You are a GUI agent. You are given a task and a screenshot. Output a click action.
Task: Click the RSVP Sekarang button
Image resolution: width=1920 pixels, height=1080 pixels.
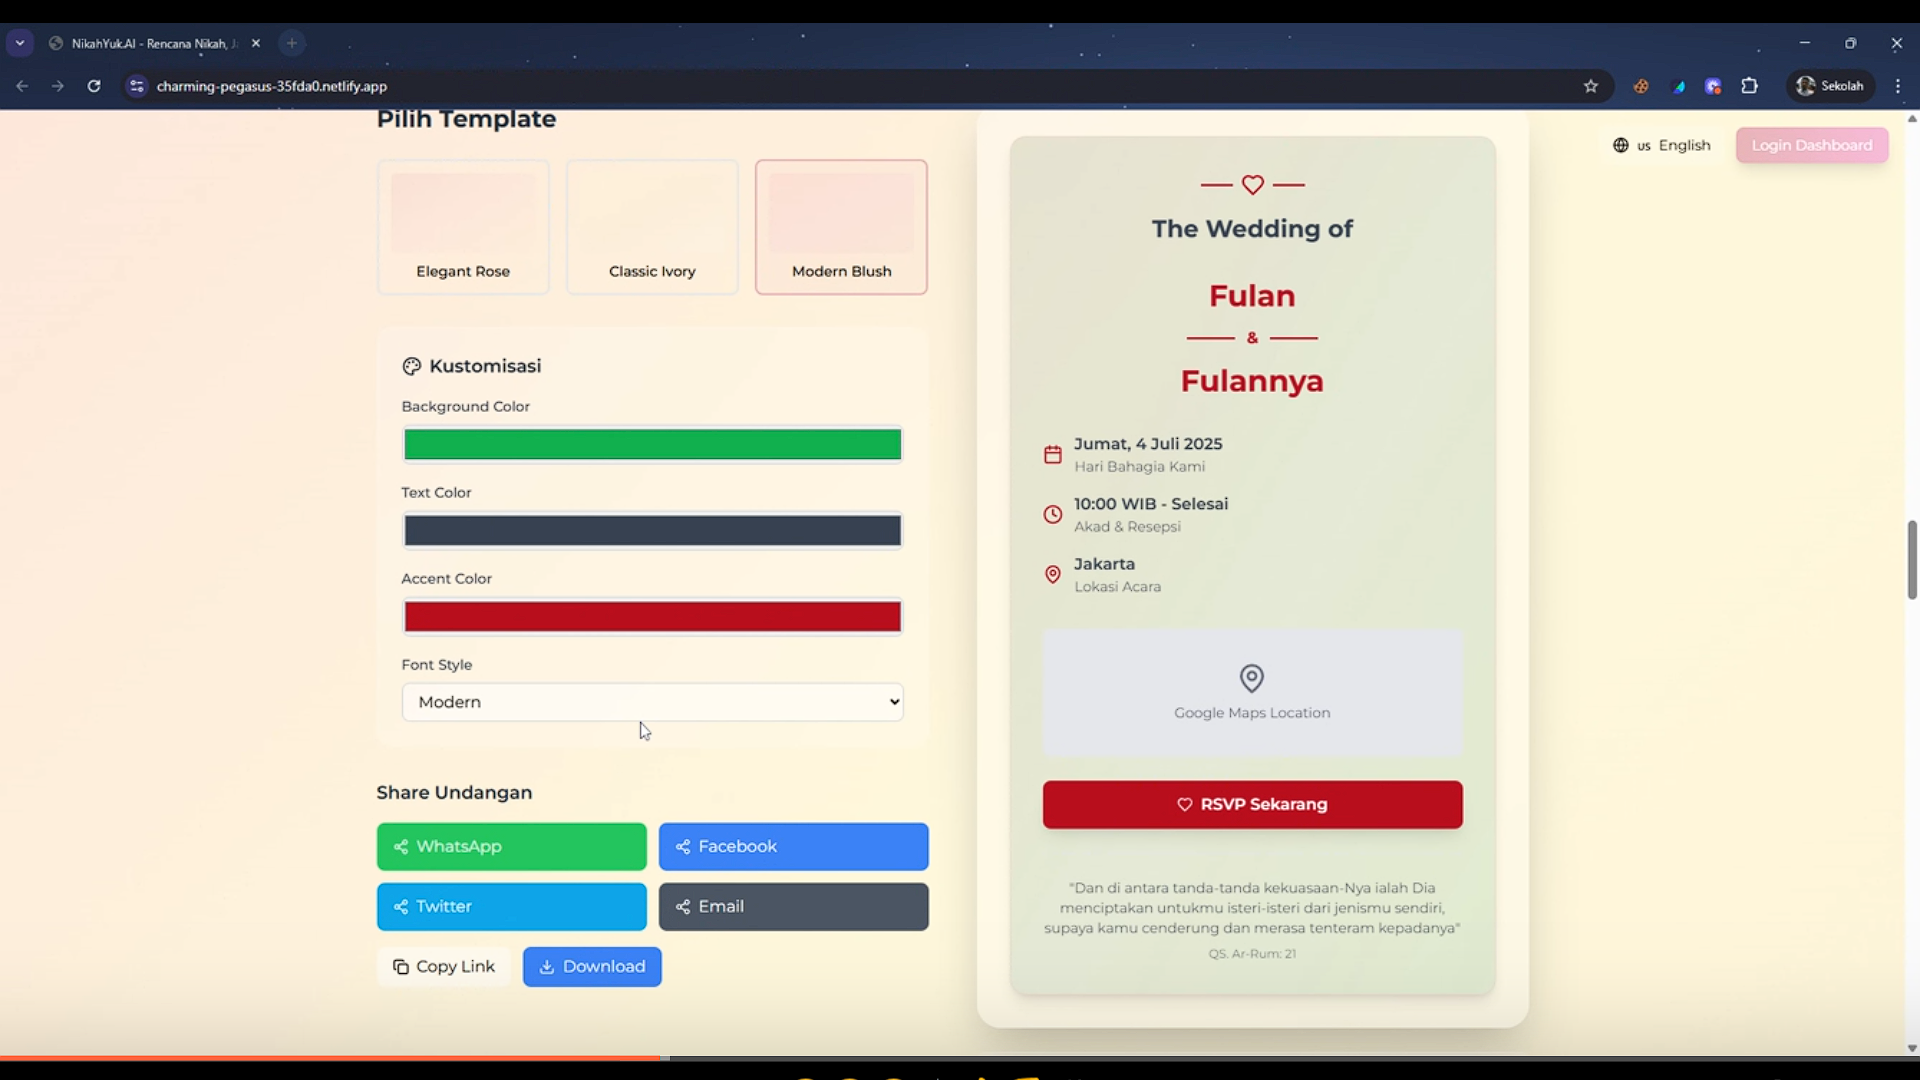(x=1252, y=805)
